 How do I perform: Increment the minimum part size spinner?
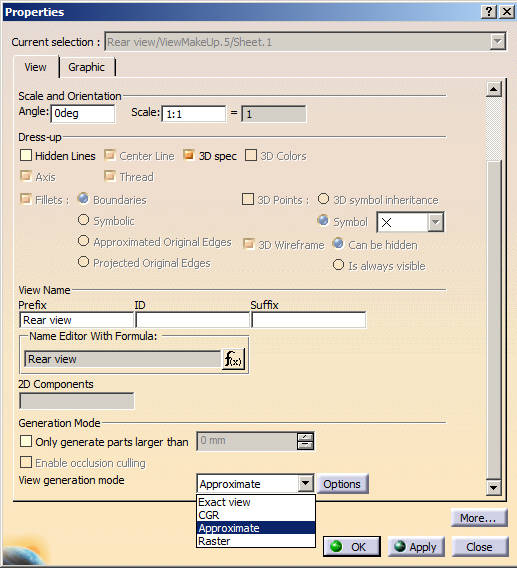305,437
